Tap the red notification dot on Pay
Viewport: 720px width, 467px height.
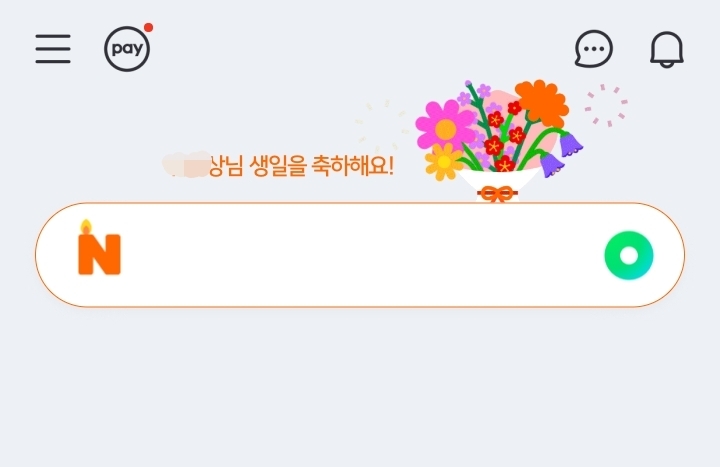(148, 28)
